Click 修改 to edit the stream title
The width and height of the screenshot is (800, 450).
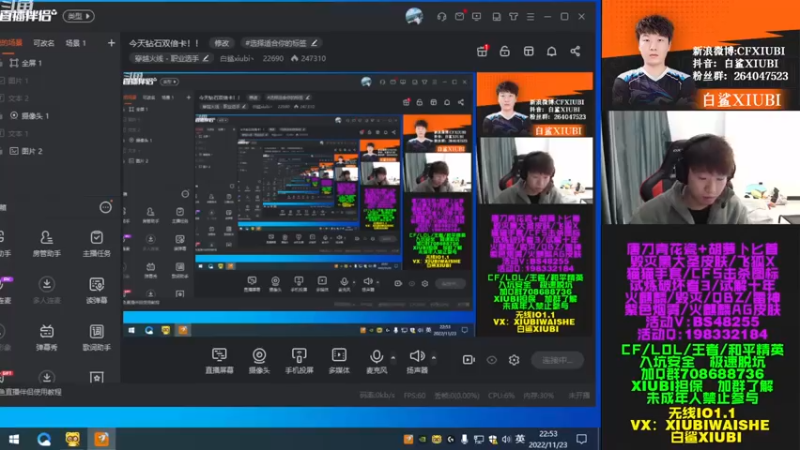(x=221, y=43)
